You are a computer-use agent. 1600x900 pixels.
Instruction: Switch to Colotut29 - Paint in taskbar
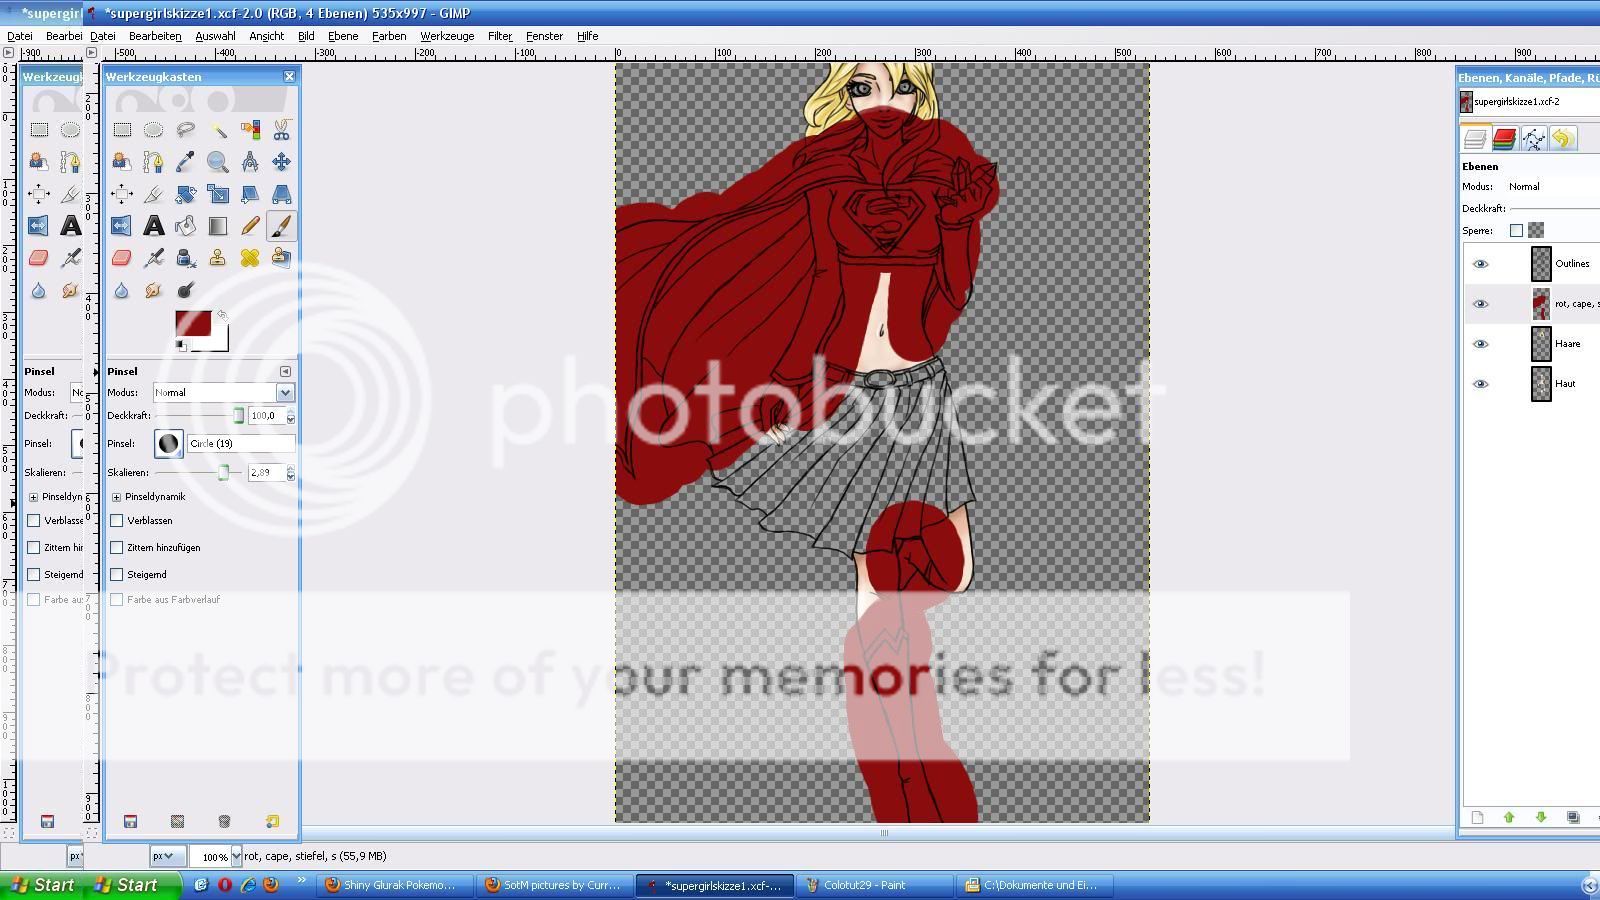click(x=874, y=885)
